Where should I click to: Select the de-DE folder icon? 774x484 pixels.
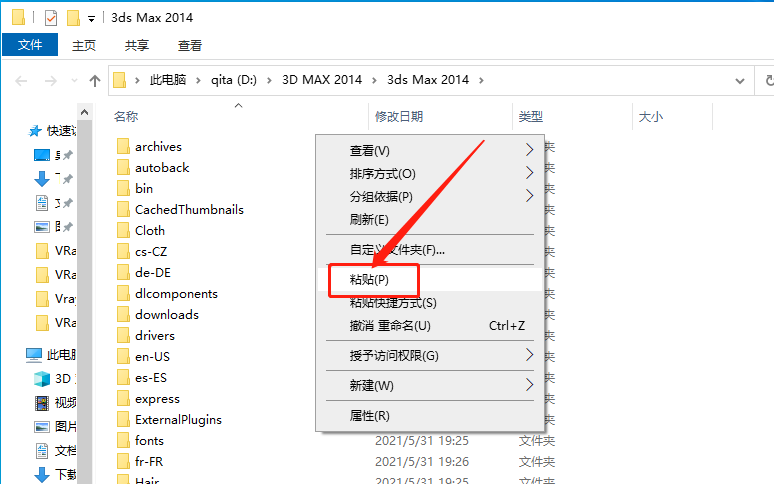pyautogui.click(x=123, y=272)
